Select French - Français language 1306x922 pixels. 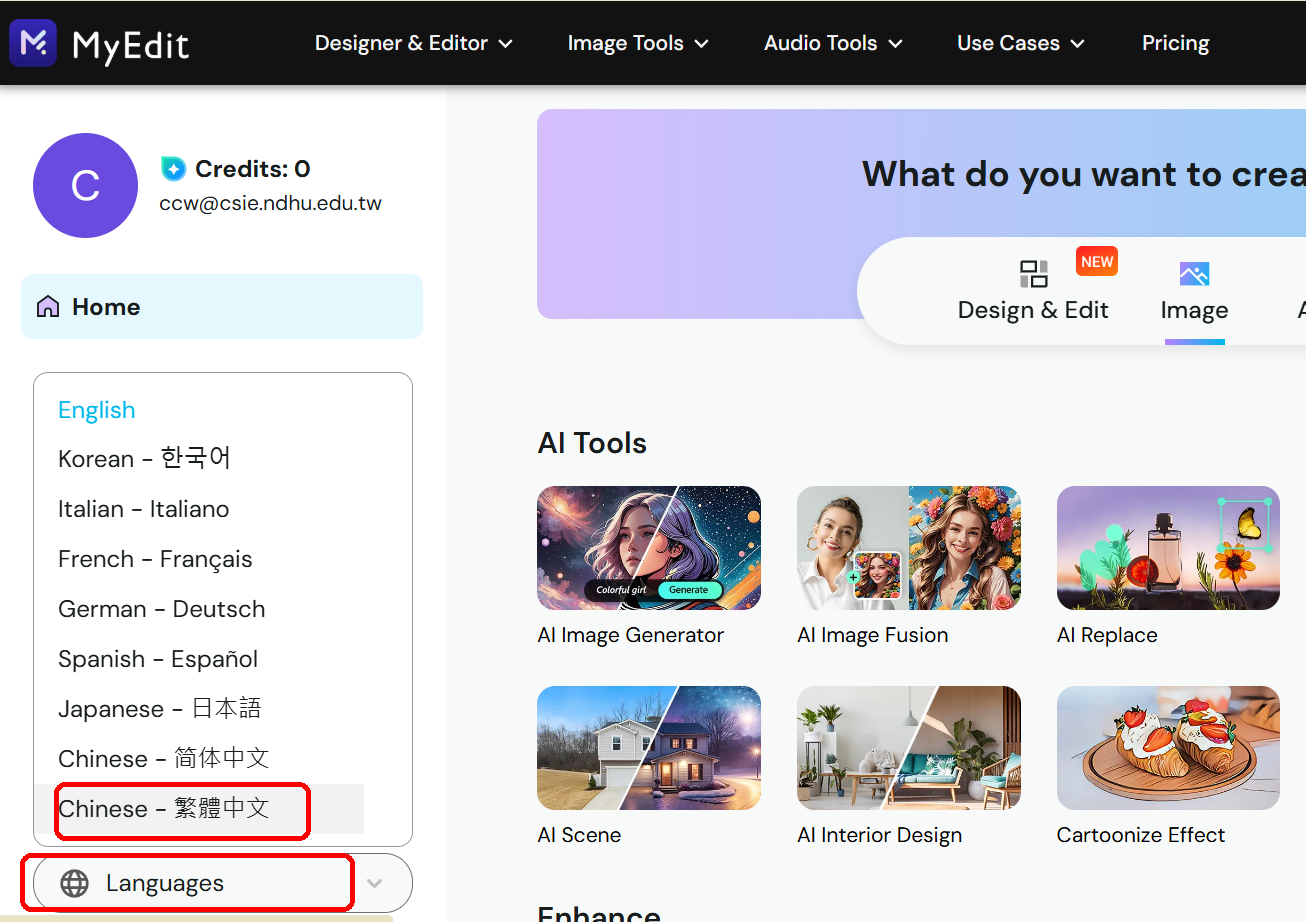(x=155, y=559)
